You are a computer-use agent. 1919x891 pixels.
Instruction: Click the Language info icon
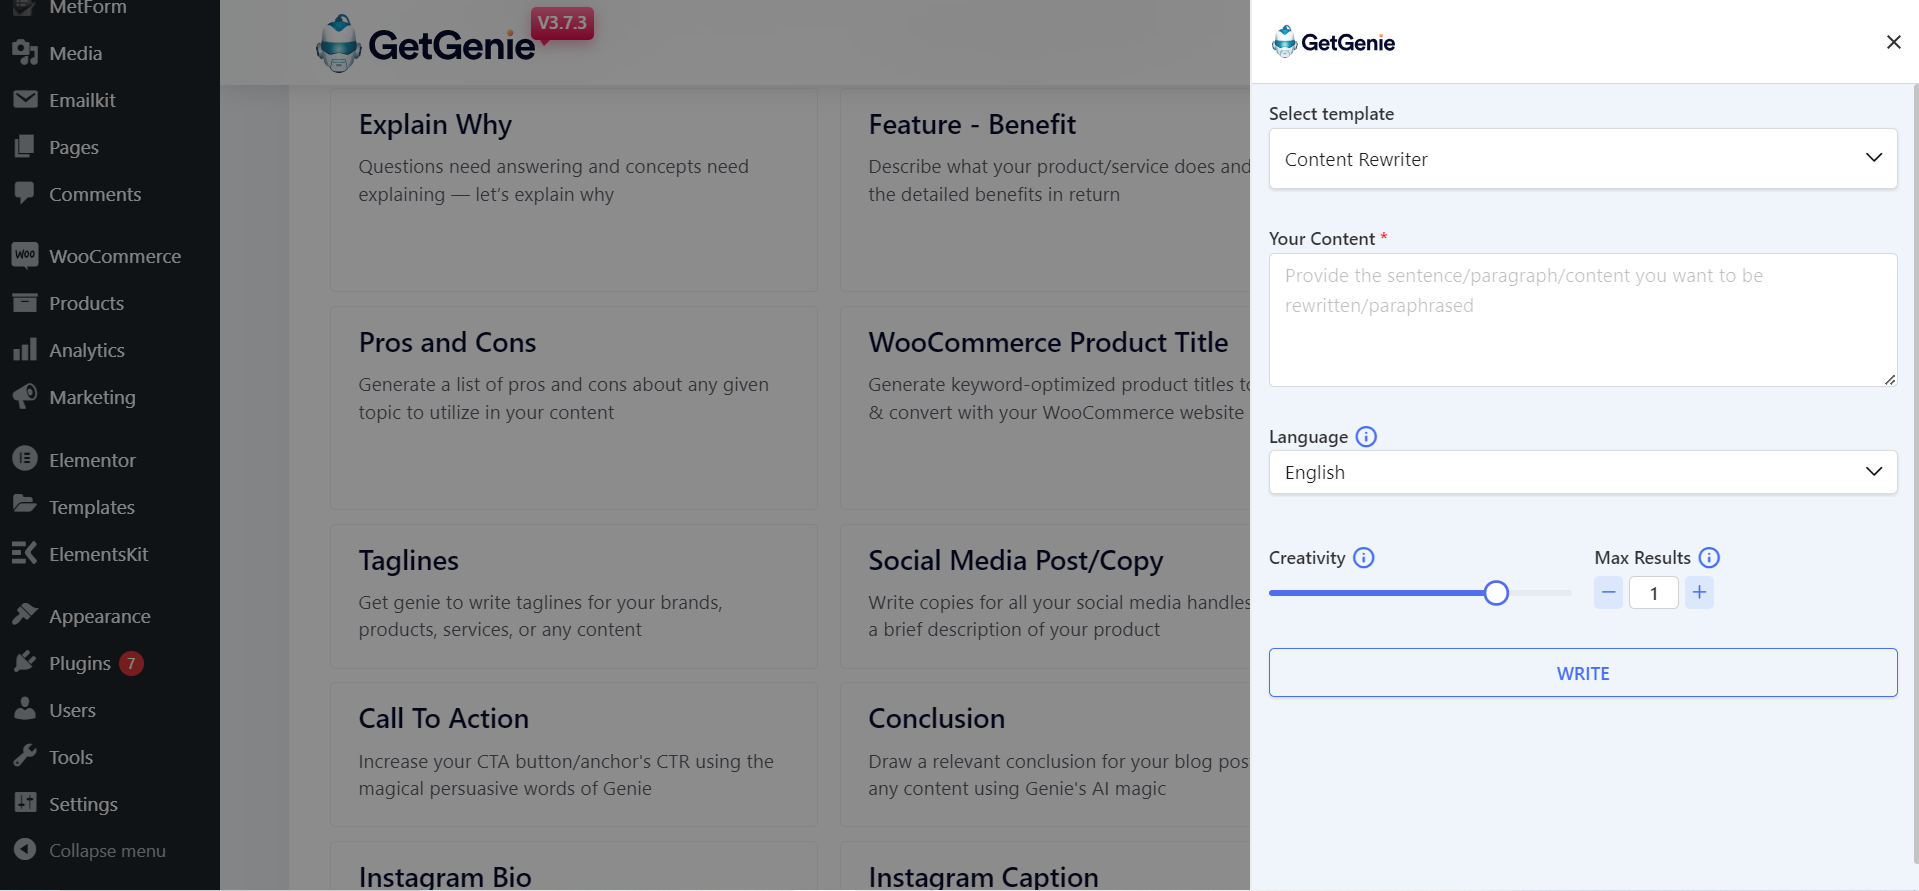(1366, 437)
